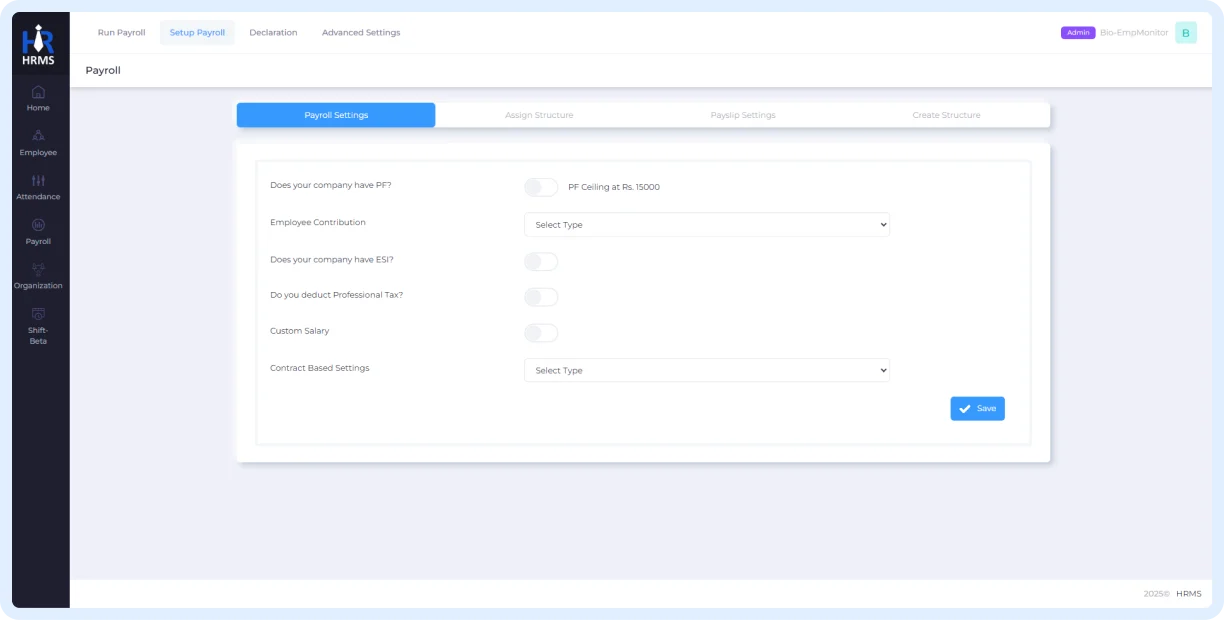The image size is (1224, 620).
Task: Open Run Payroll in the top menu
Action: point(121,33)
